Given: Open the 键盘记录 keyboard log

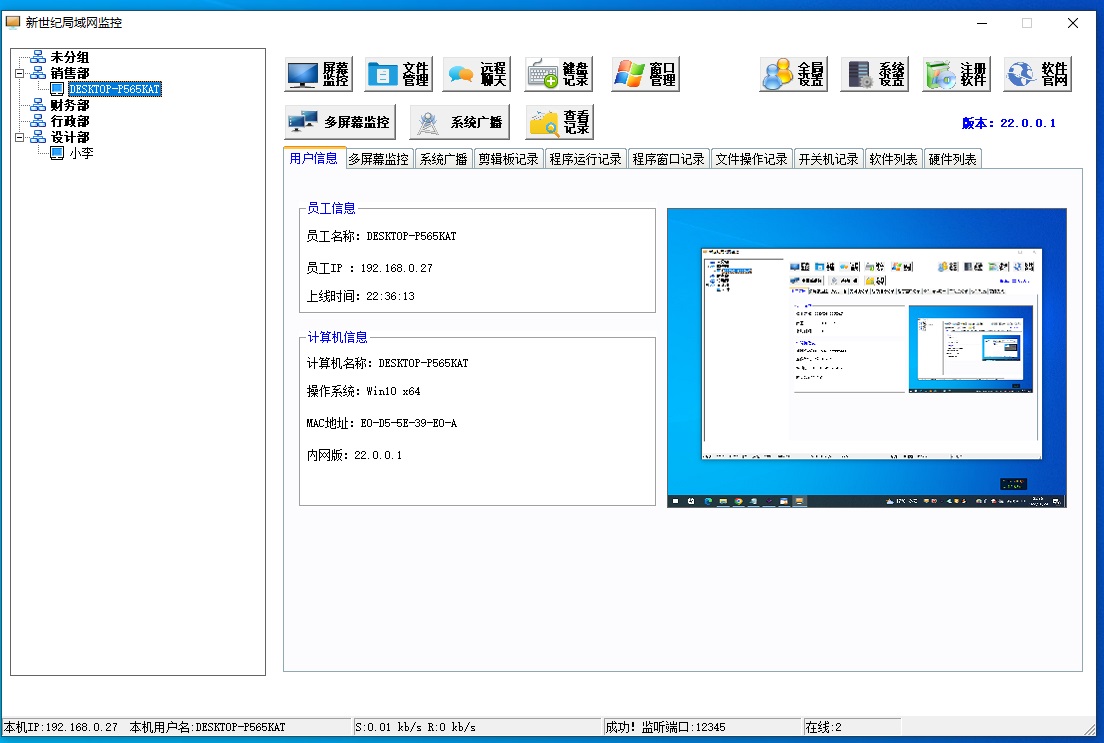Looking at the screenshot, I should click(x=558, y=74).
